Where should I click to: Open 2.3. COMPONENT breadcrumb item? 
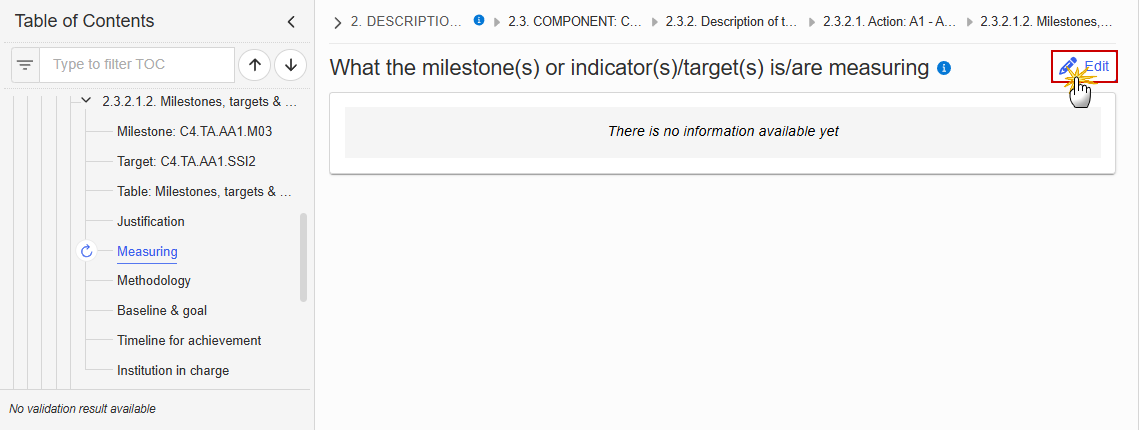[575, 22]
